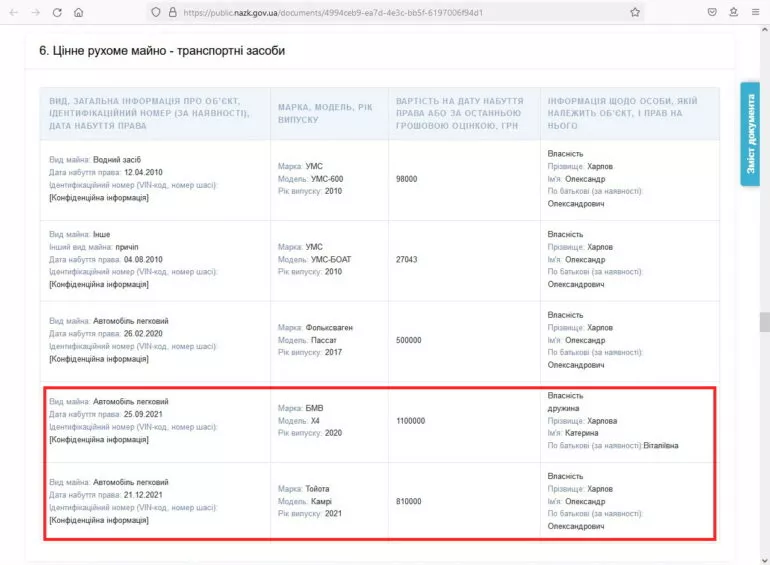
Task: Open the Pocket save icon
Action: click(712, 12)
